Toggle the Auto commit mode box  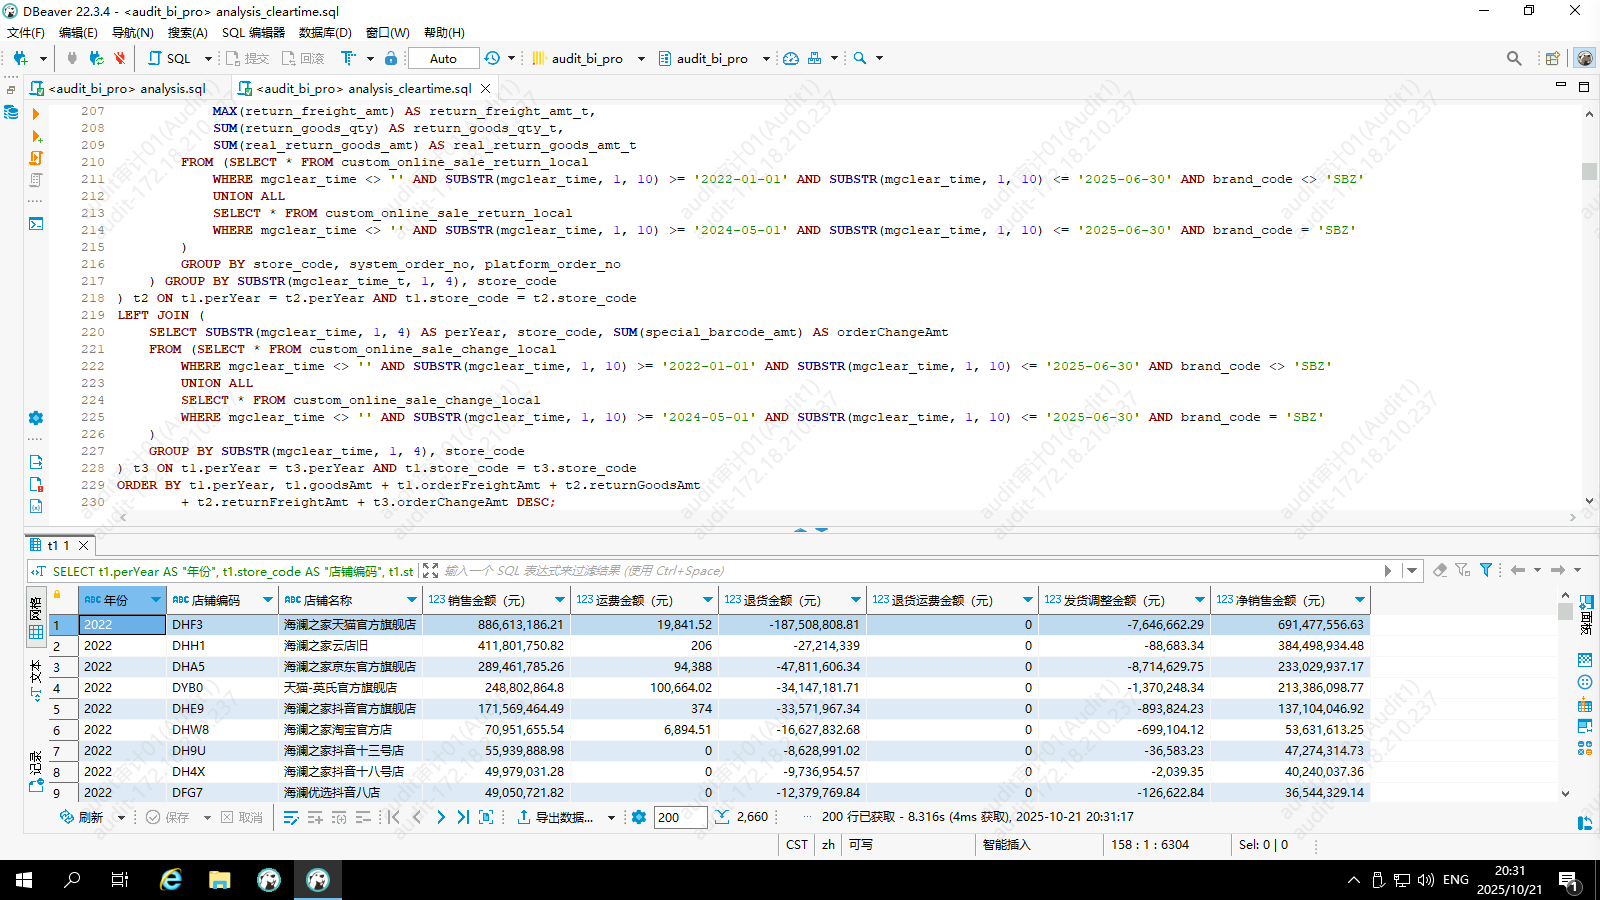coord(443,58)
